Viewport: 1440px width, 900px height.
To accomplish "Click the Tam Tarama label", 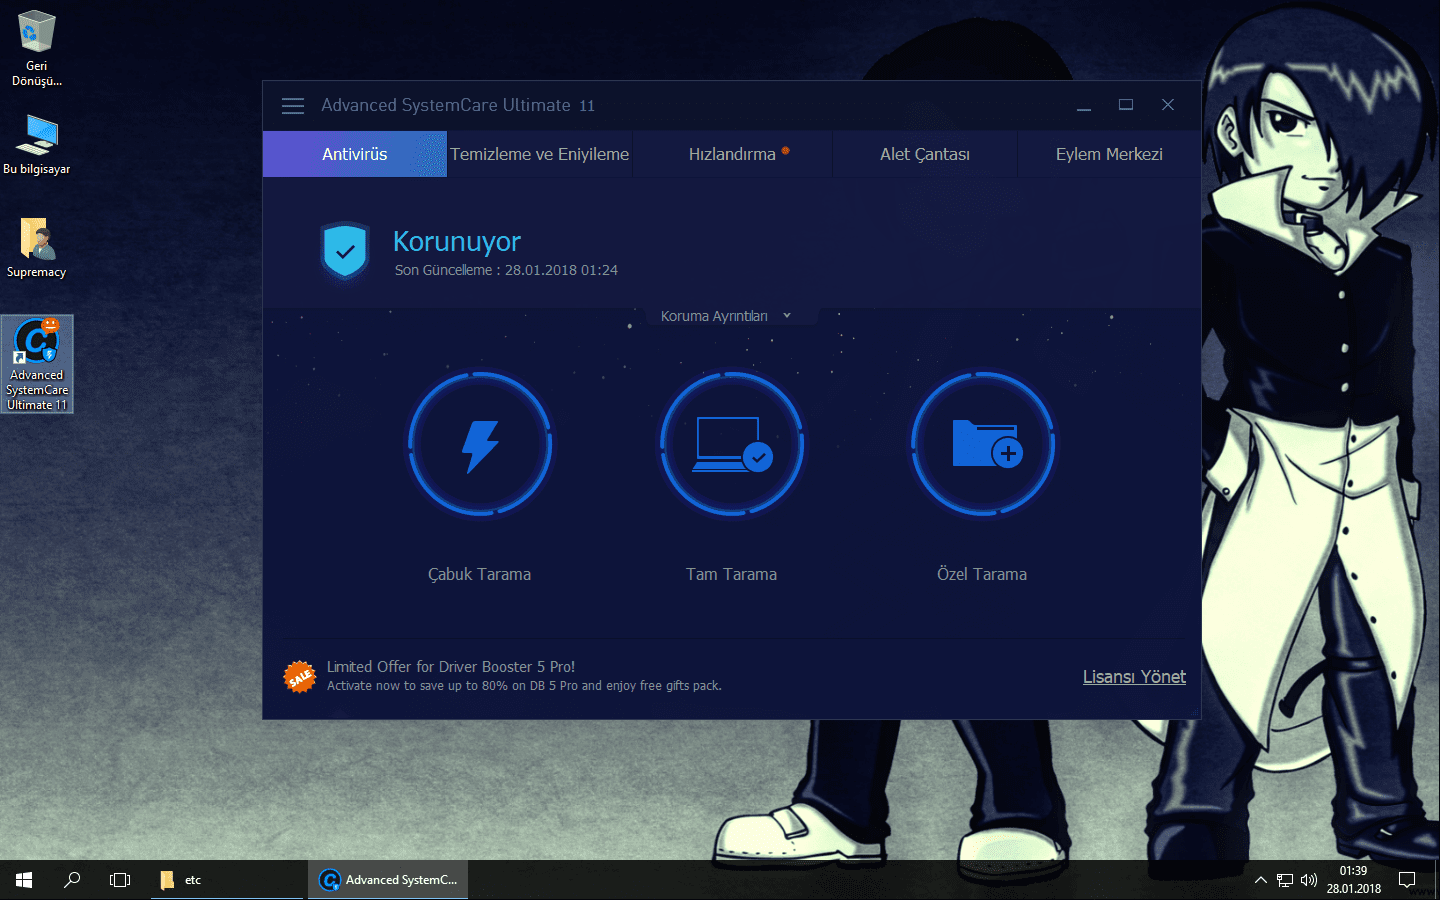I will pyautogui.click(x=732, y=574).
